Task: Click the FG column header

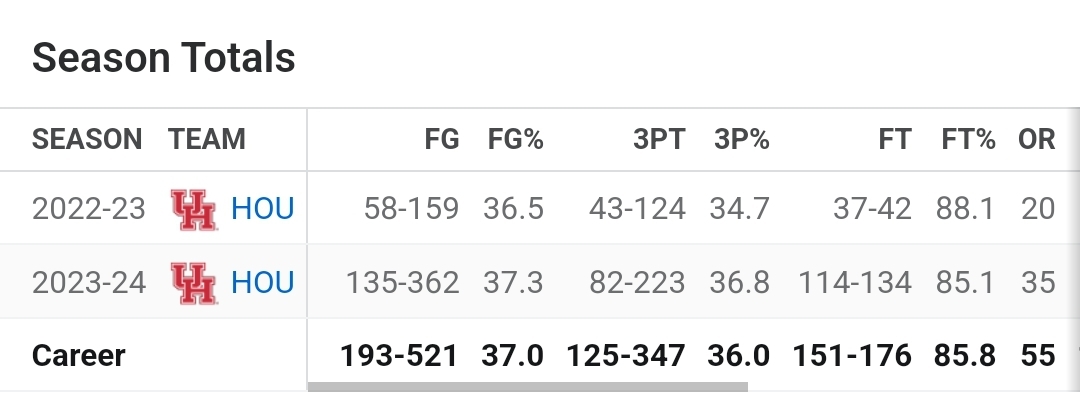Action: (442, 139)
